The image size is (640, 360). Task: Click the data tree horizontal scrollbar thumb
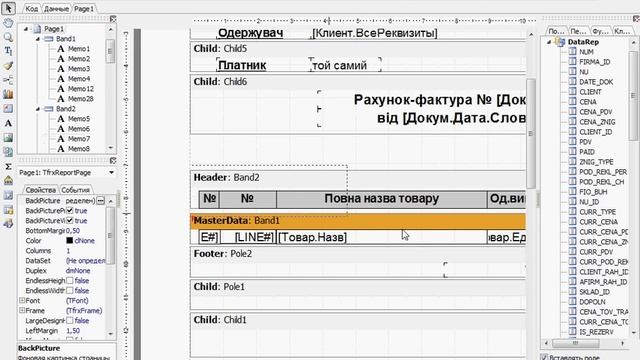click(576, 343)
